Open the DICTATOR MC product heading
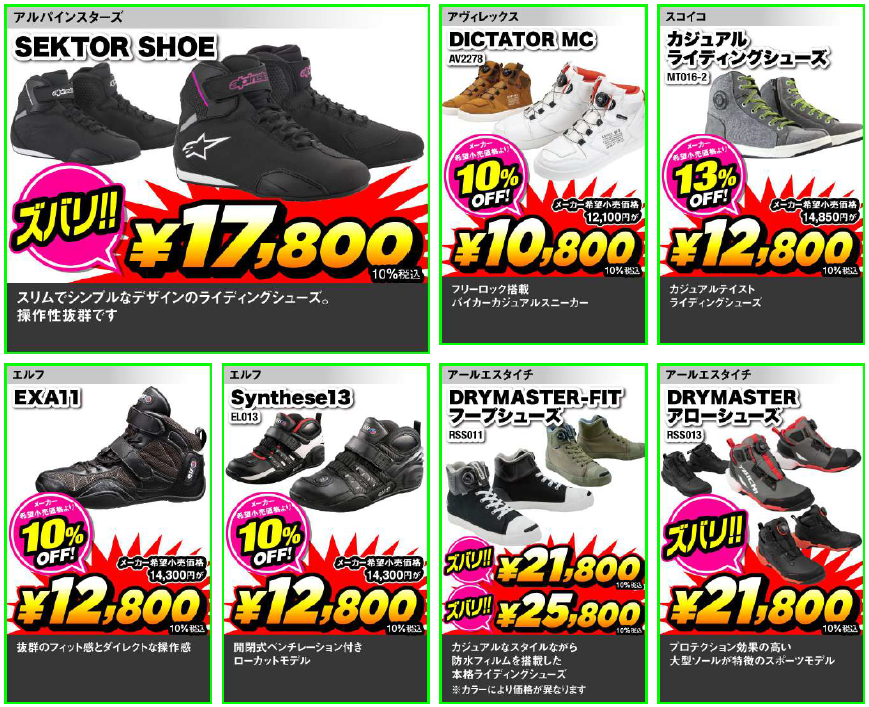Image resolution: width=869 pixels, height=707 pixels. 522,39
